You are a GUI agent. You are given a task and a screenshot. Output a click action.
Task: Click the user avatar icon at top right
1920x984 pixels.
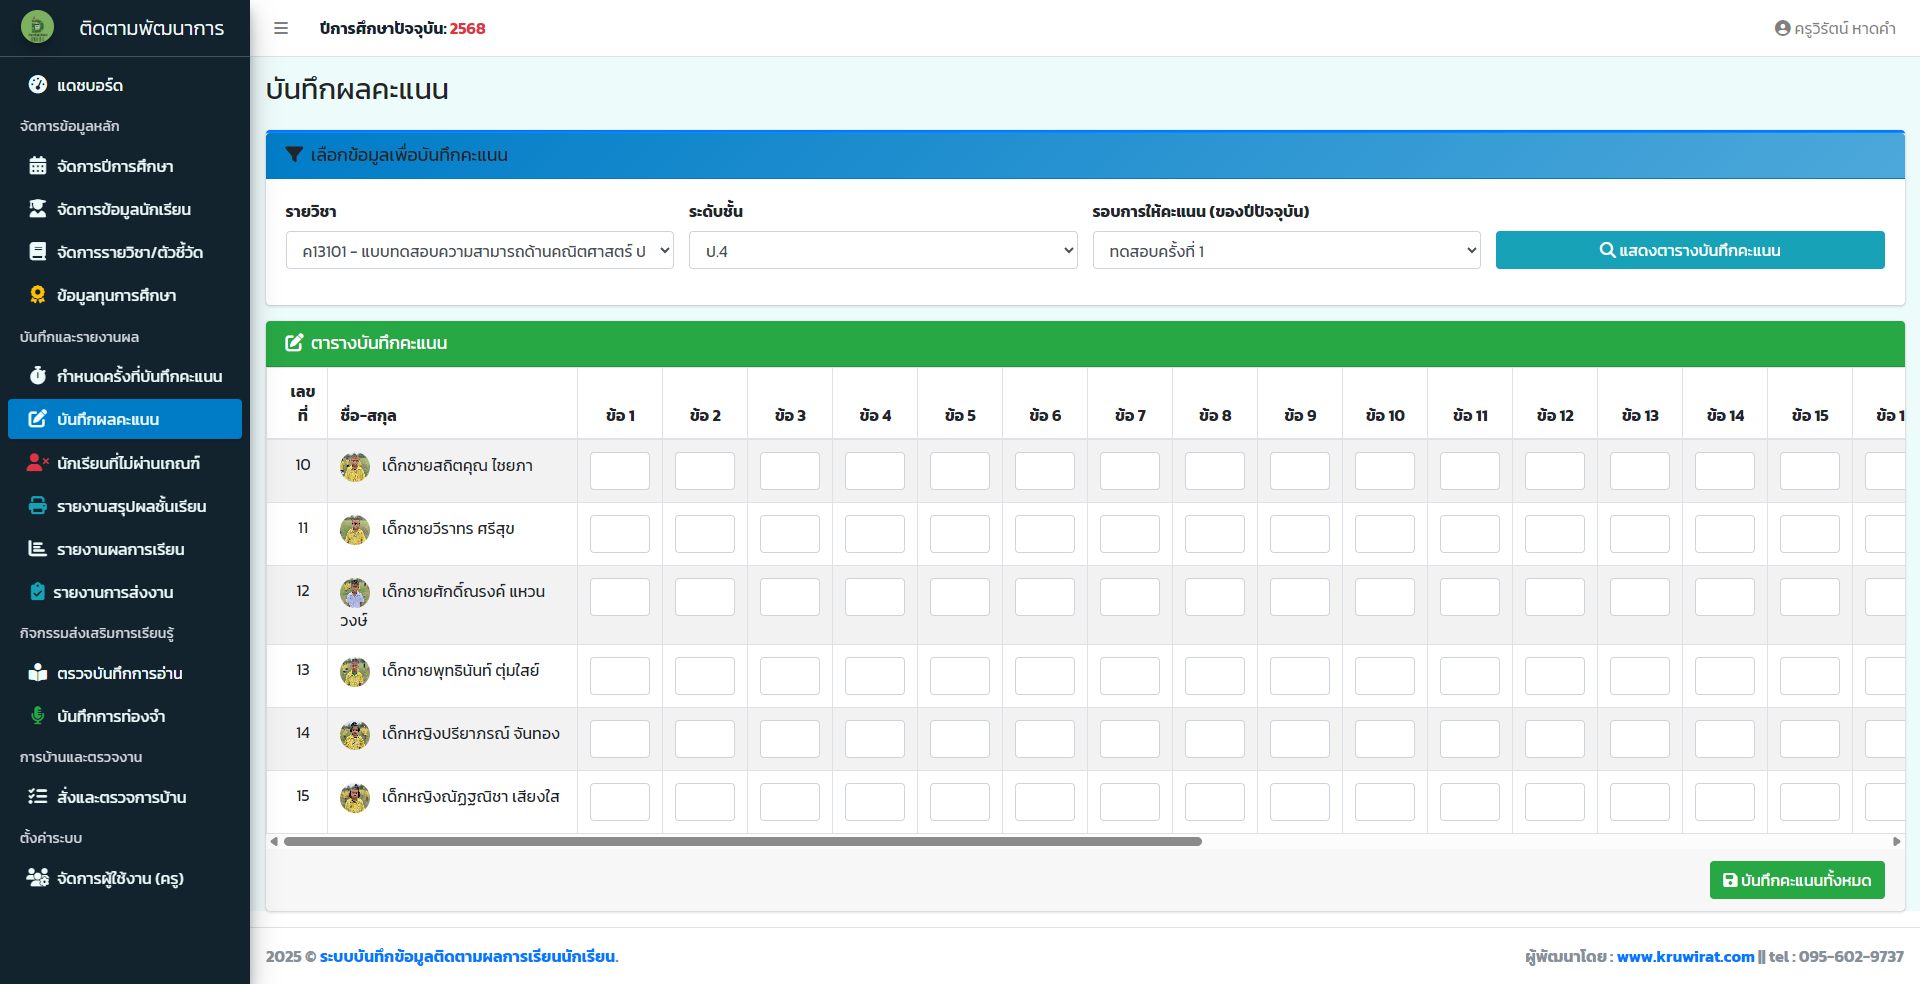tap(1782, 28)
